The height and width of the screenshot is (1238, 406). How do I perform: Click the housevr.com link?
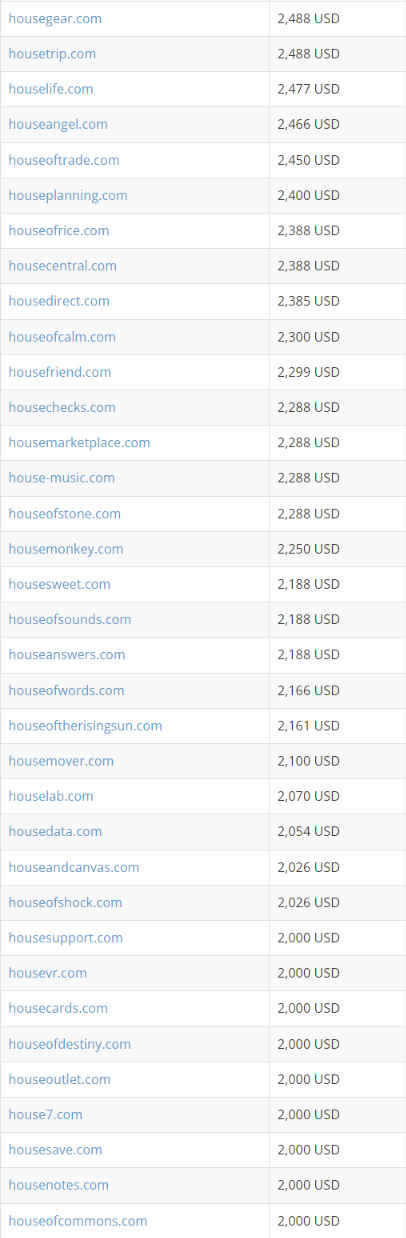point(47,973)
